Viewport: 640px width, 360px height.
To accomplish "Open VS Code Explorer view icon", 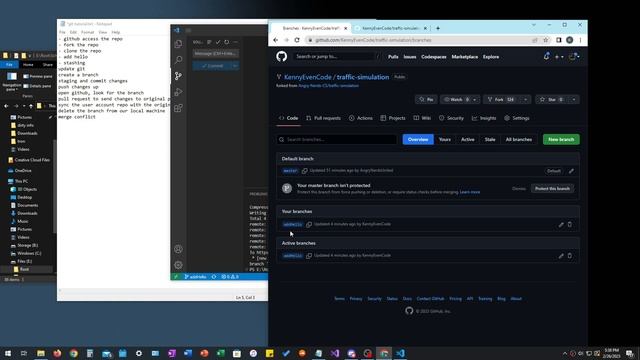I will [178, 44].
